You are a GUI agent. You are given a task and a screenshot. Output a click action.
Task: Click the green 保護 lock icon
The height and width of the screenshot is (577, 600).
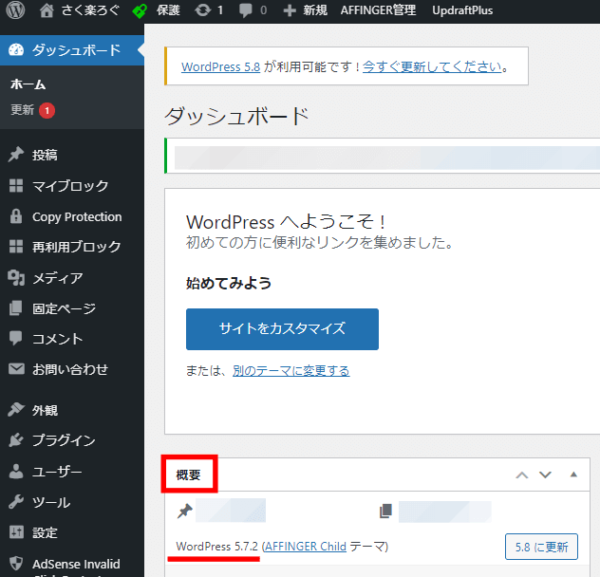(140, 10)
